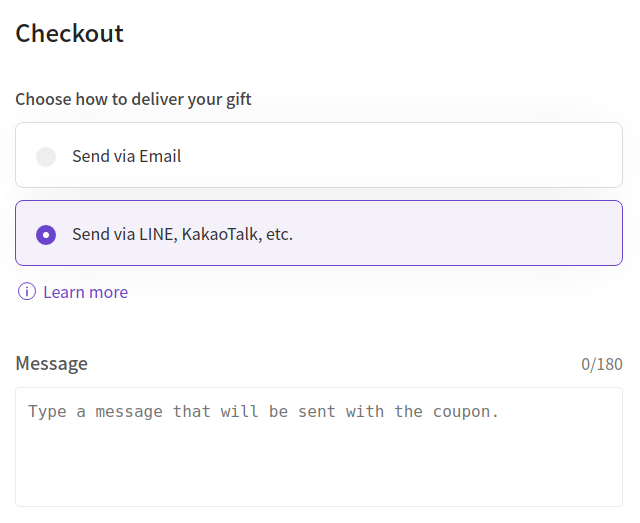The image size is (640, 523).
Task: Click the Send via Email option card
Action: point(319,155)
